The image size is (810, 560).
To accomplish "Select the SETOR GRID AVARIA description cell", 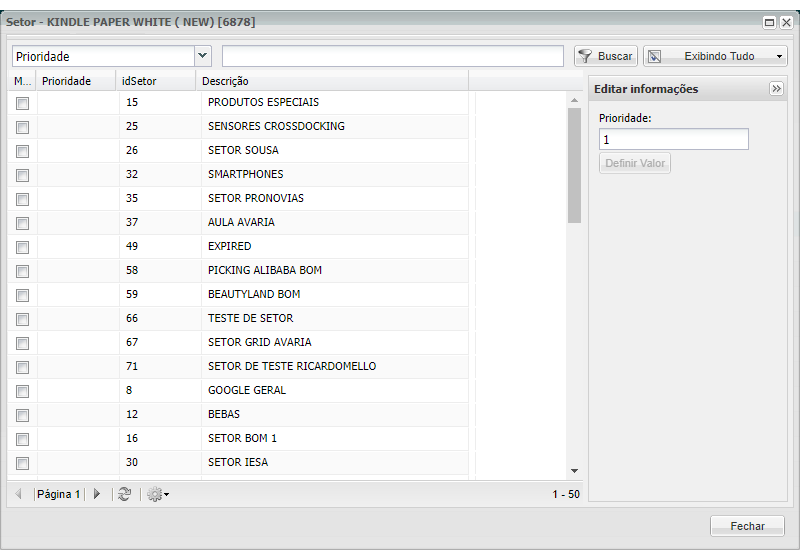I will tap(335, 343).
